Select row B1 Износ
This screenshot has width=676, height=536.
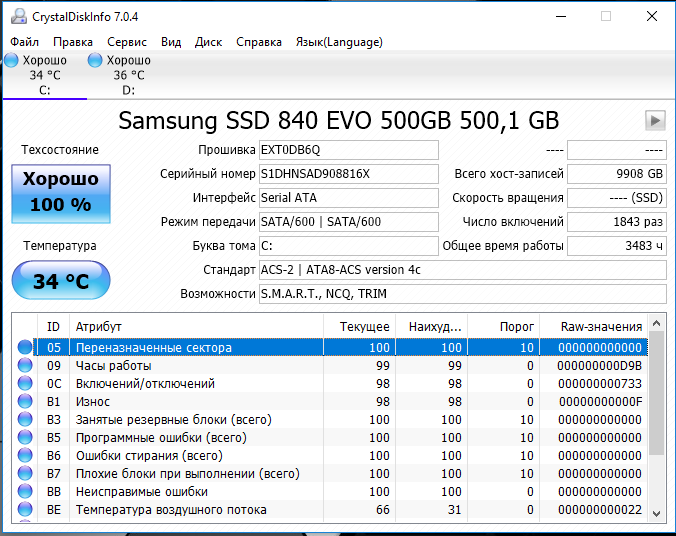[x=330, y=402]
